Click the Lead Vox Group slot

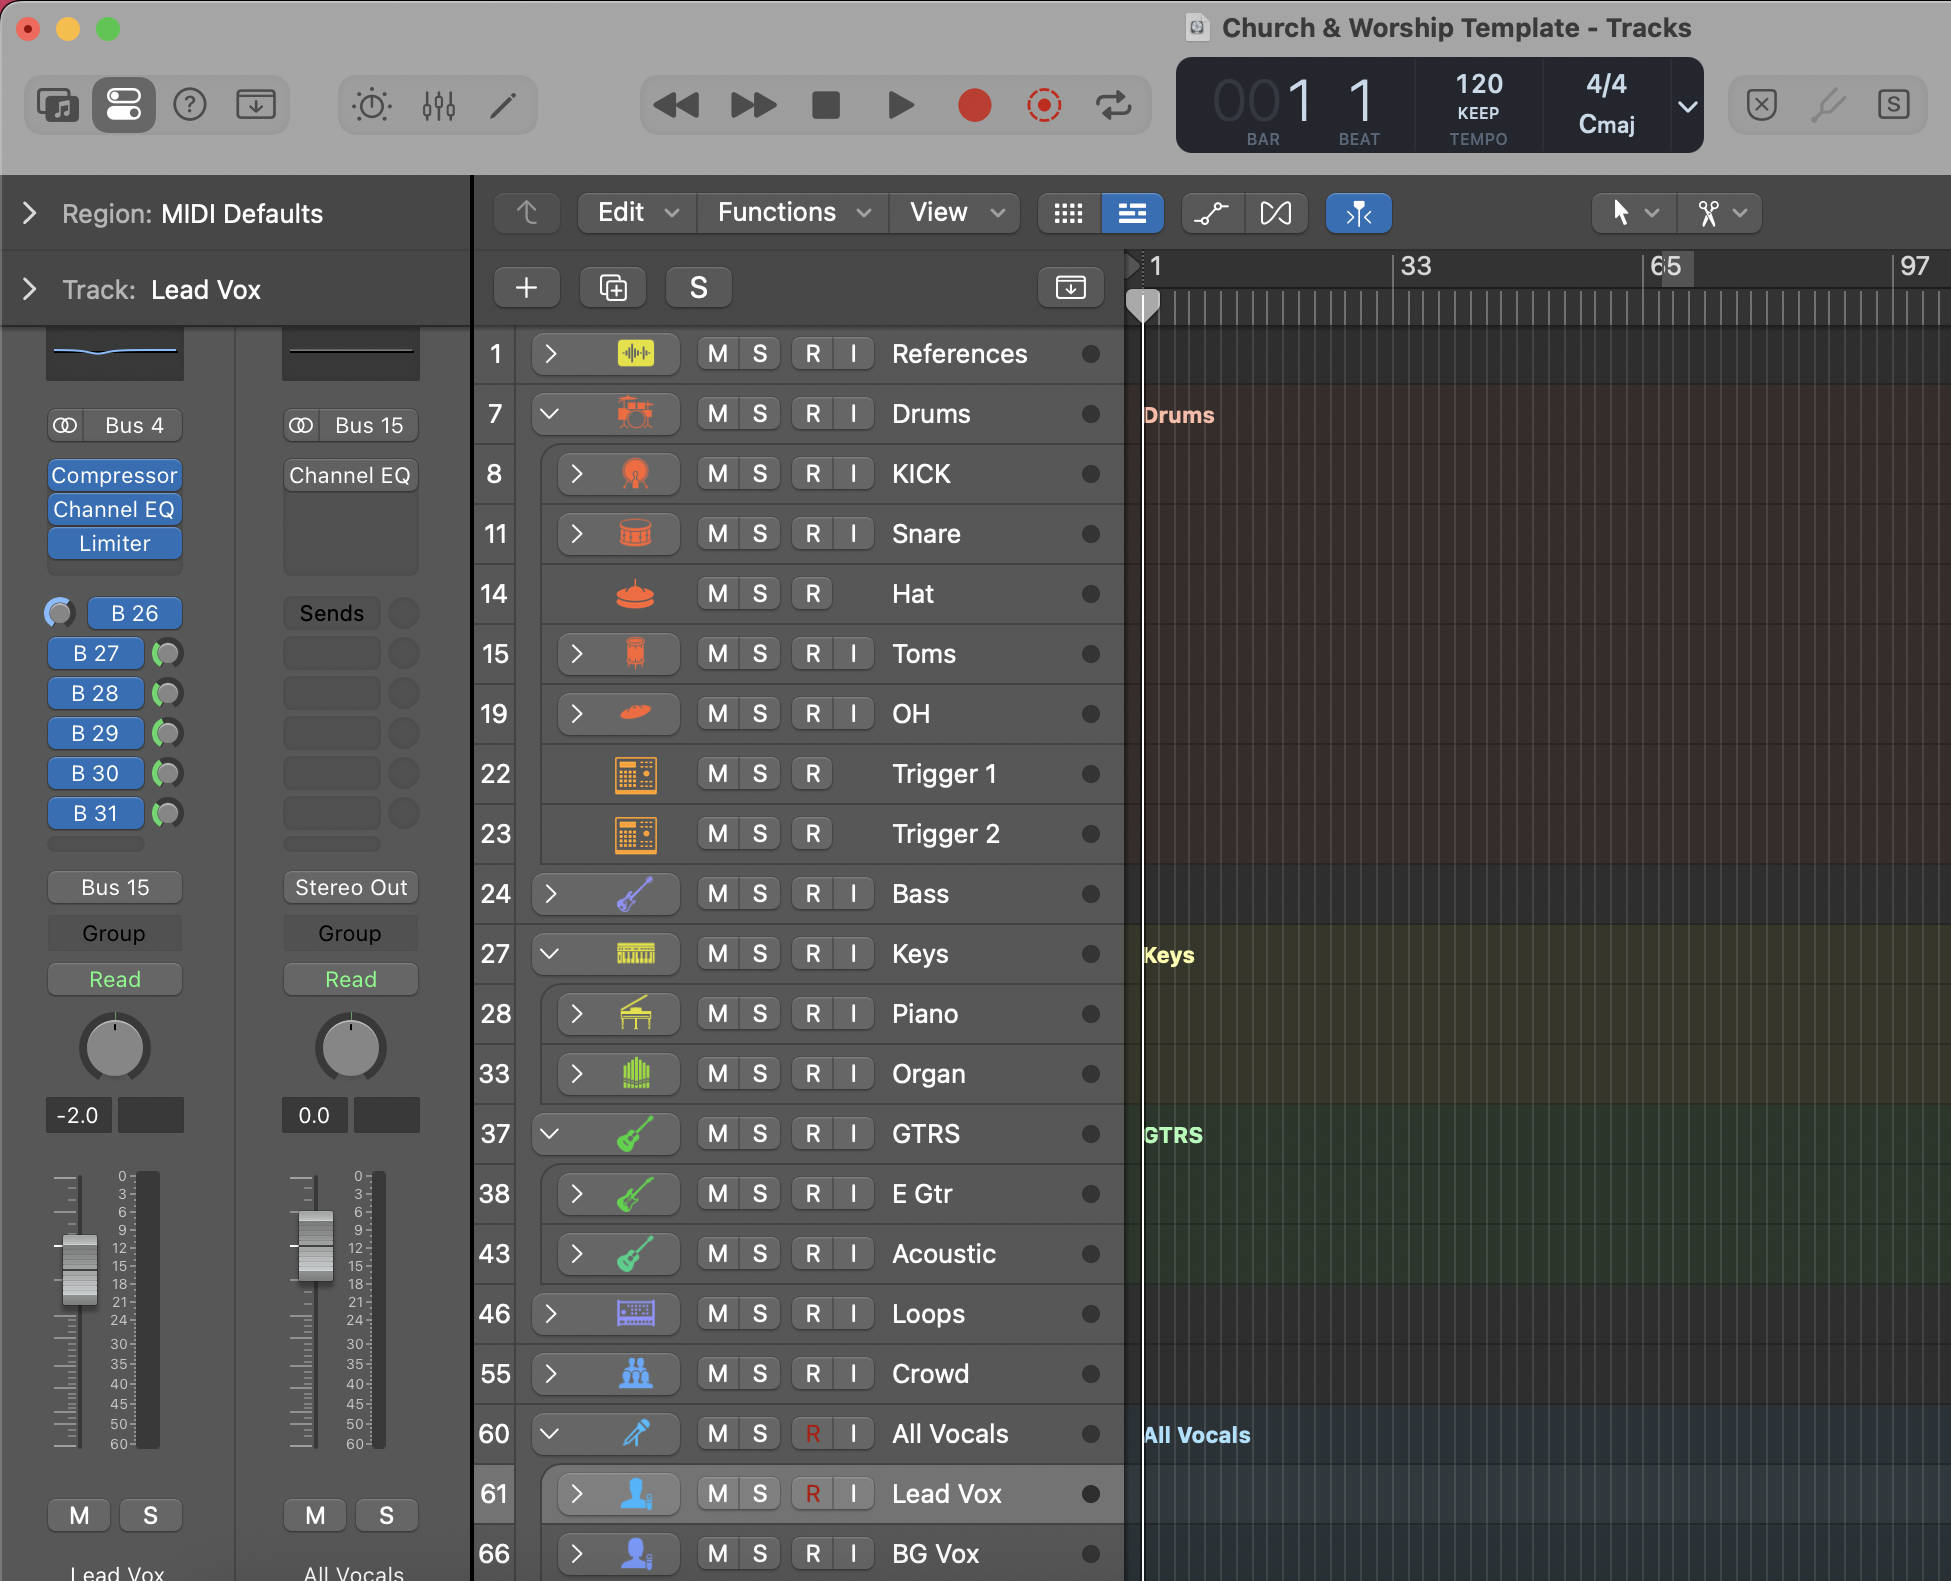pyautogui.click(x=115, y=933)
